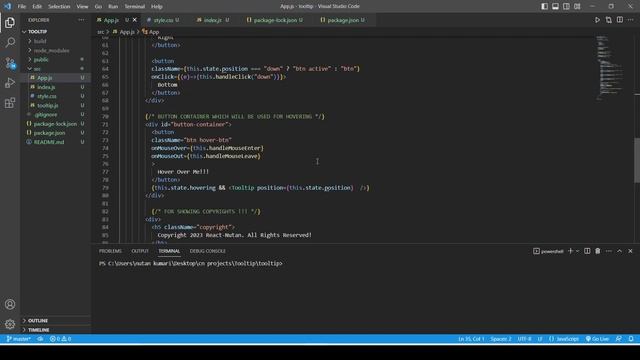The image size is (640, 360).
Task: Switch to the package-lock.json editor tab
Action: [x=275, y=20]
